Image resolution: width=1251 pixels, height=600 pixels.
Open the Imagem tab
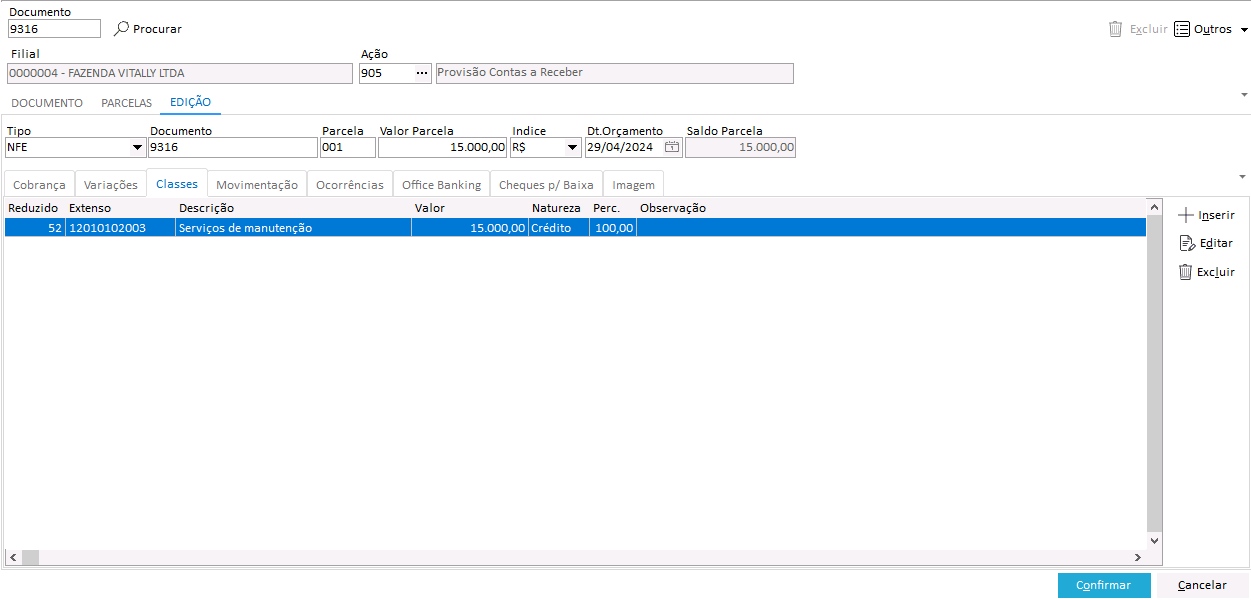point(634,184)
